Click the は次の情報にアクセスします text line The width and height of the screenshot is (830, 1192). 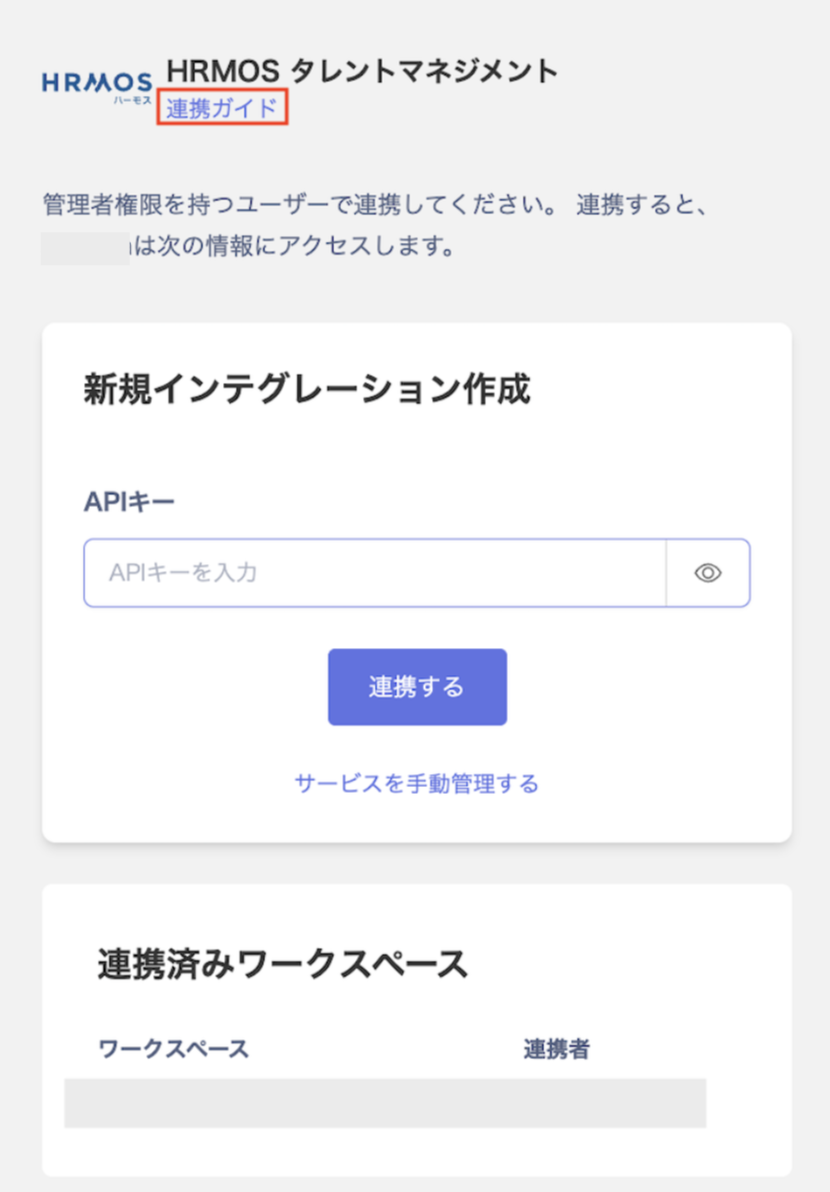click(x=295, y=246)
